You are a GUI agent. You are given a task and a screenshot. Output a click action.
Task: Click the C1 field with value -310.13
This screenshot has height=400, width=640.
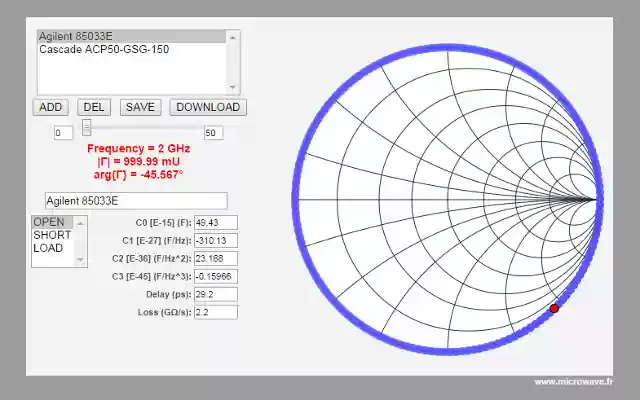[216, 241]
